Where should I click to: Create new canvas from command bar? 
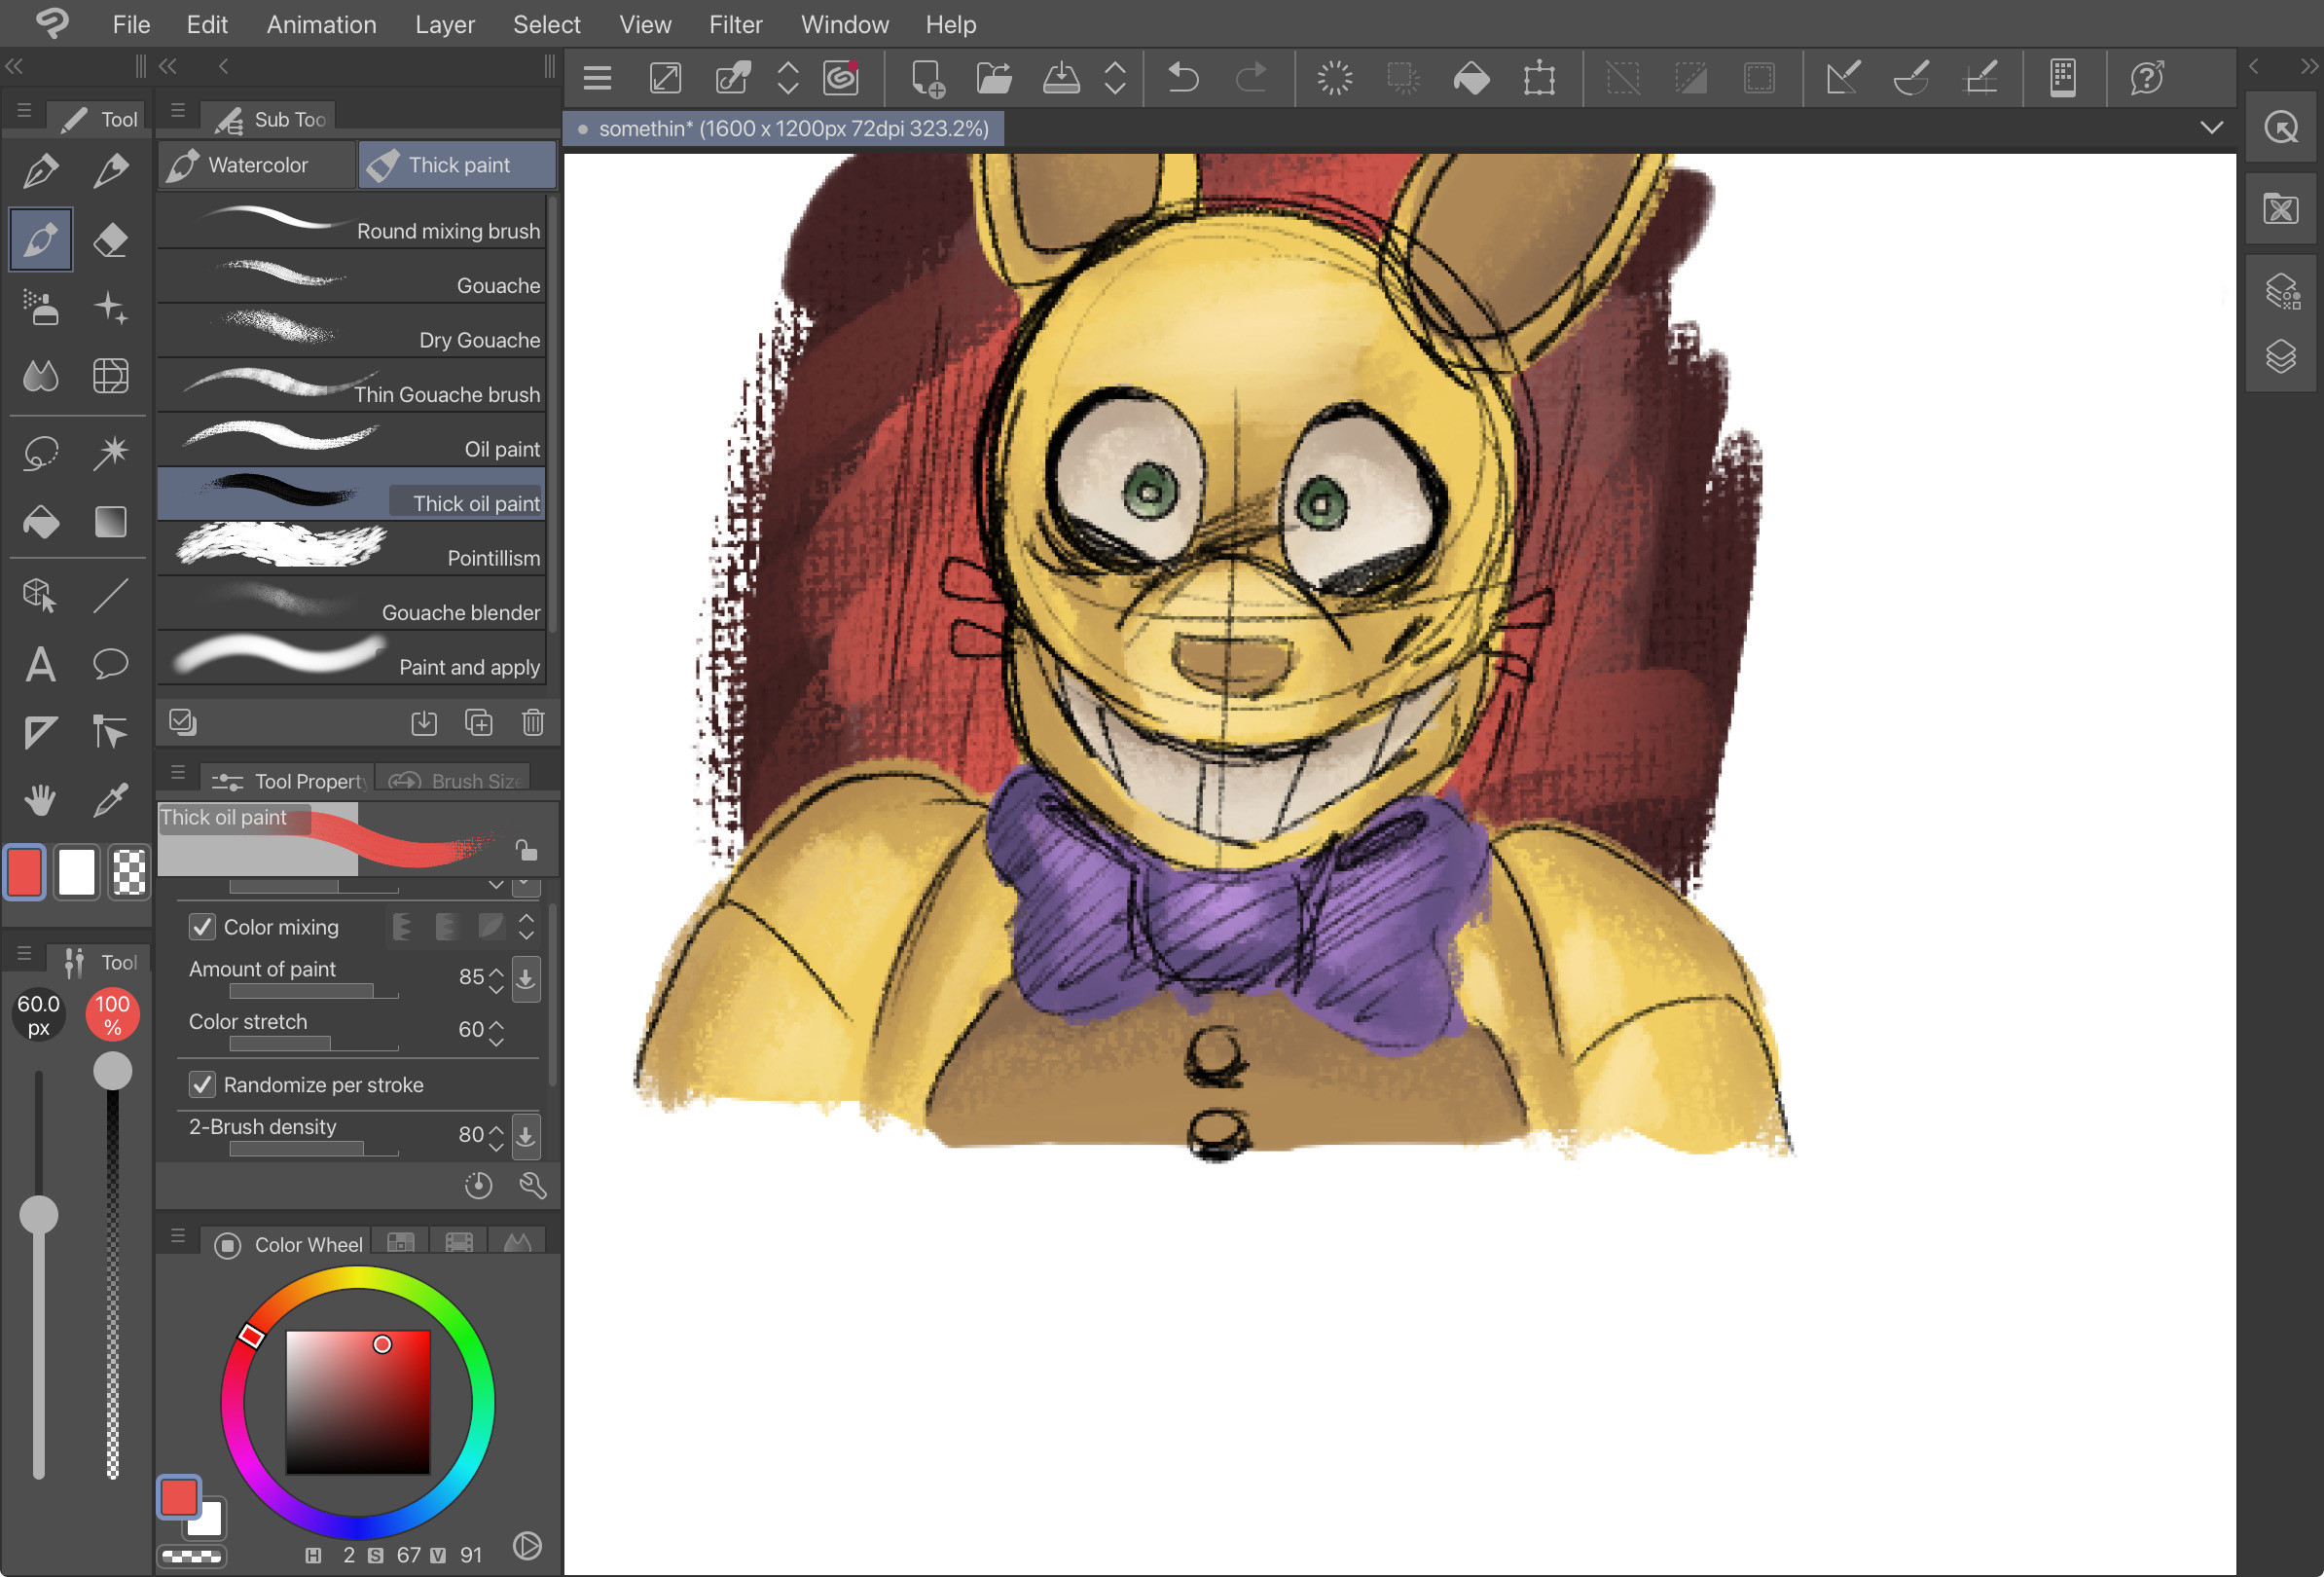(x=927, y=78)
